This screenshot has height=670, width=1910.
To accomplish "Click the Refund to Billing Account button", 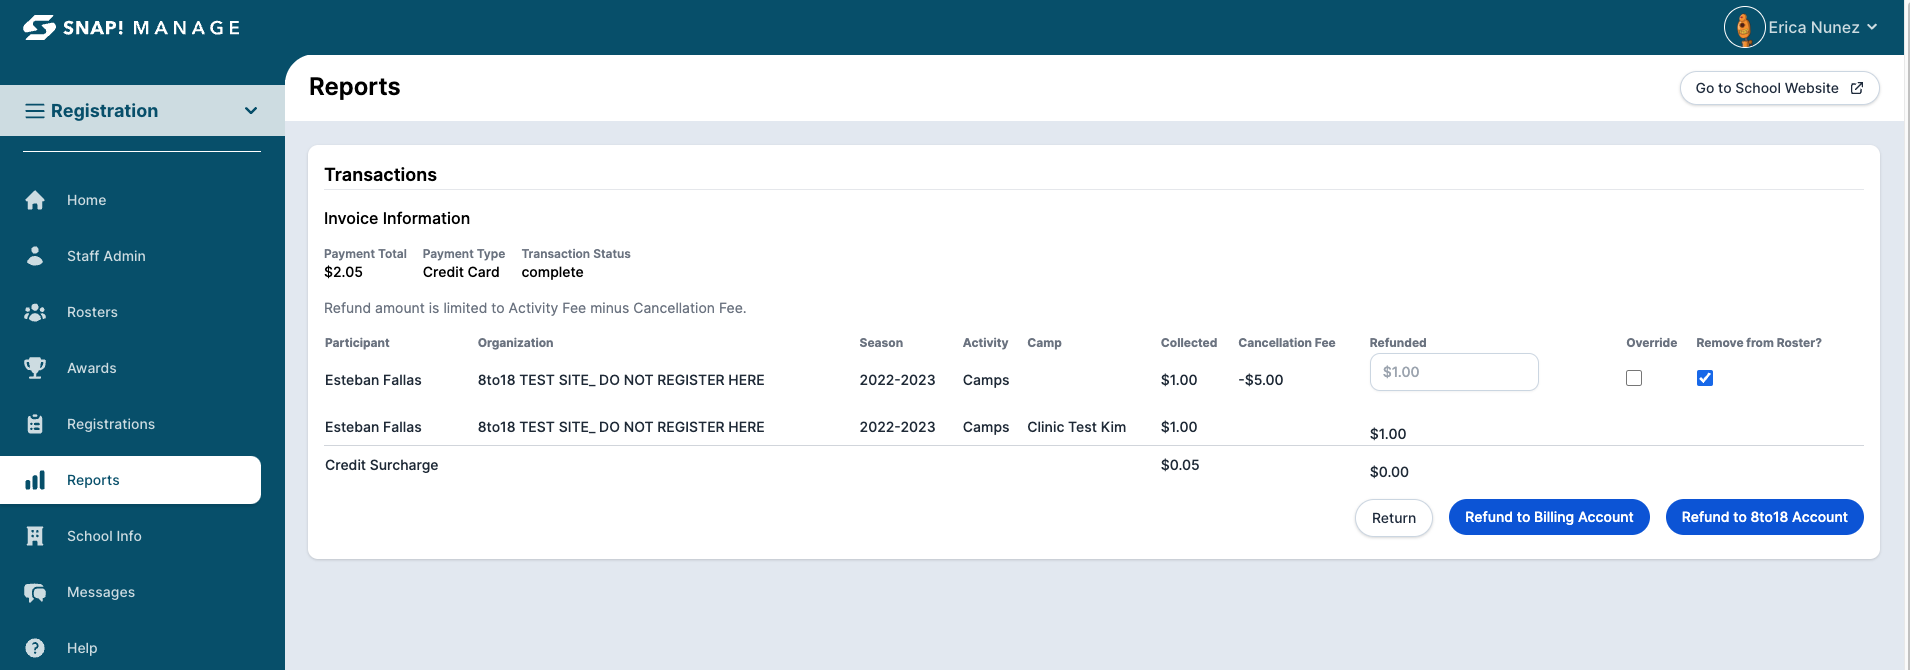I will tap(1548, 517).
